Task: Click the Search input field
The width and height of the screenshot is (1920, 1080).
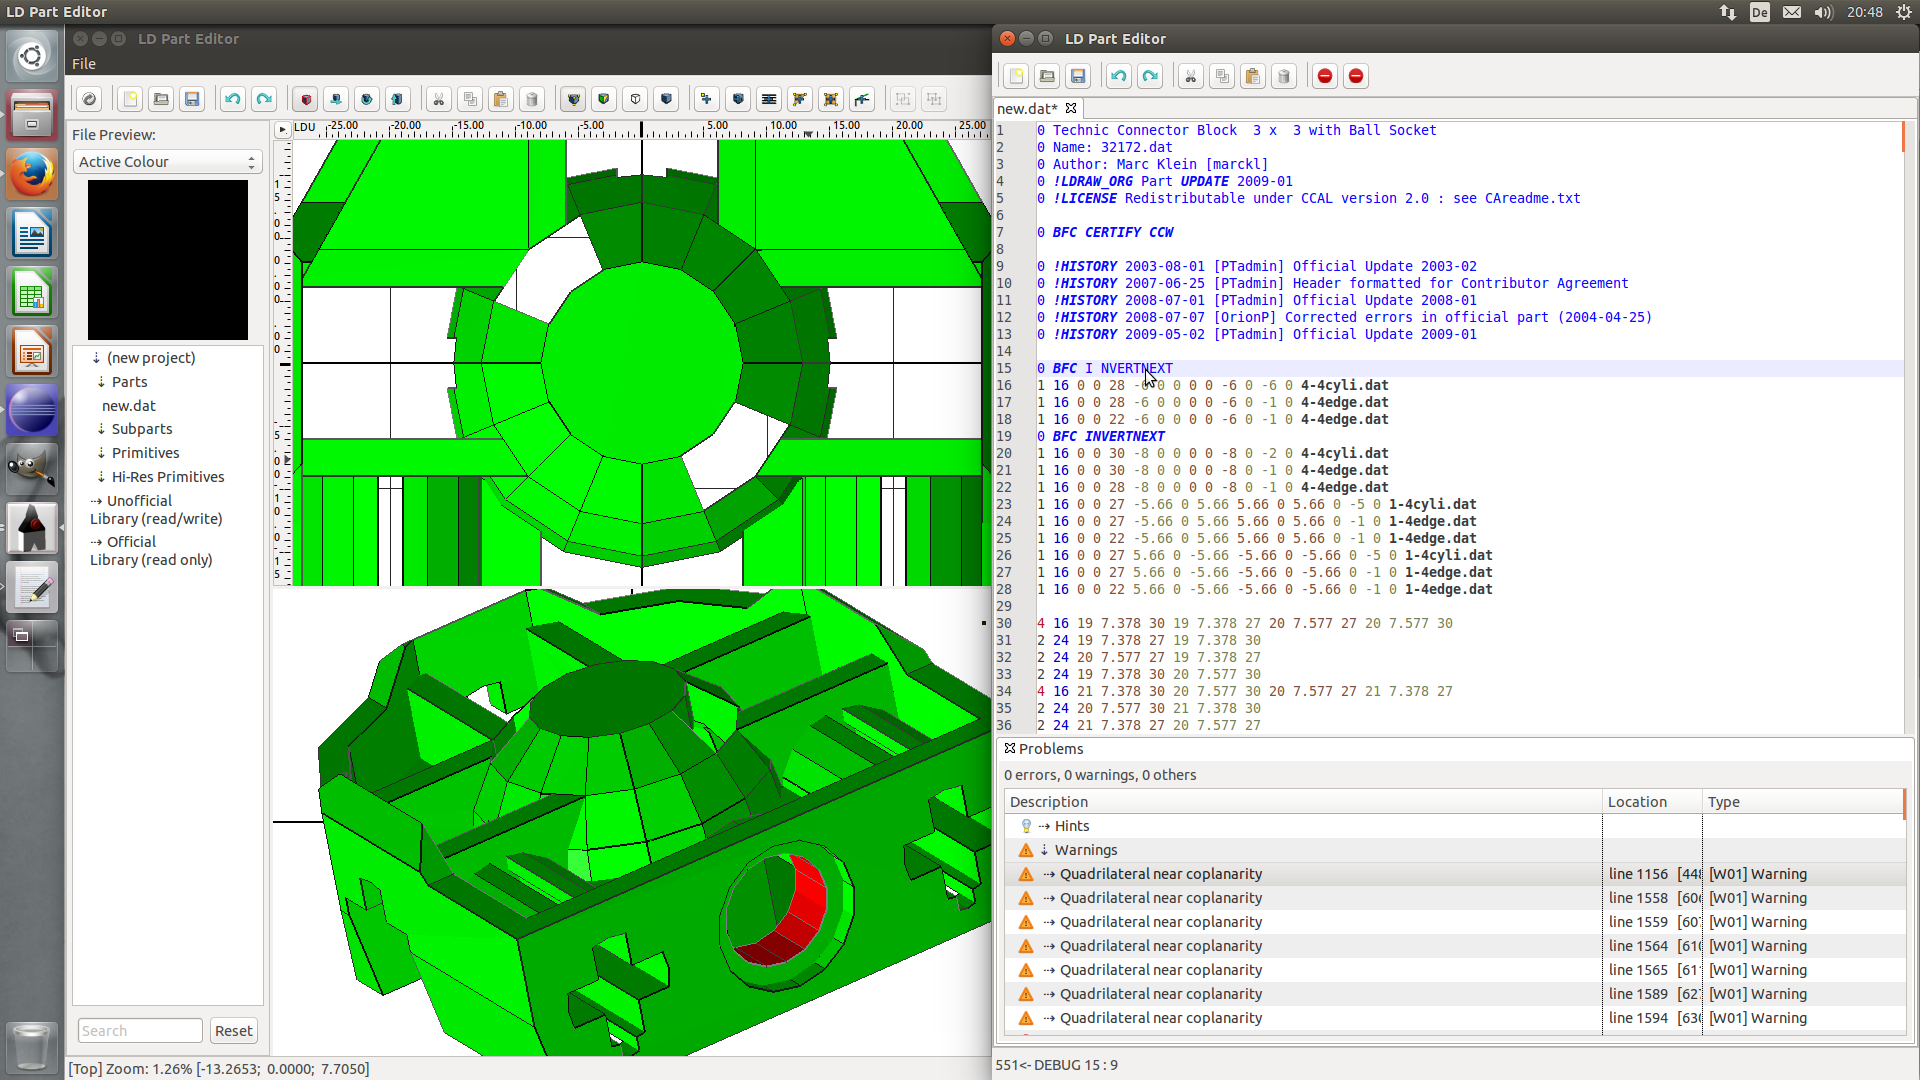Action: tap(140, 1031)
